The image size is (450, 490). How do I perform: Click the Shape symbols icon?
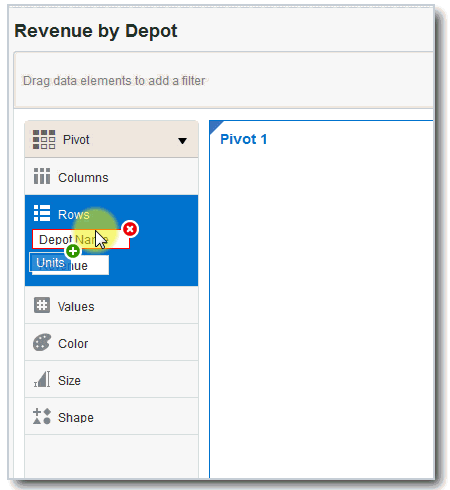[x=42, y=416]
